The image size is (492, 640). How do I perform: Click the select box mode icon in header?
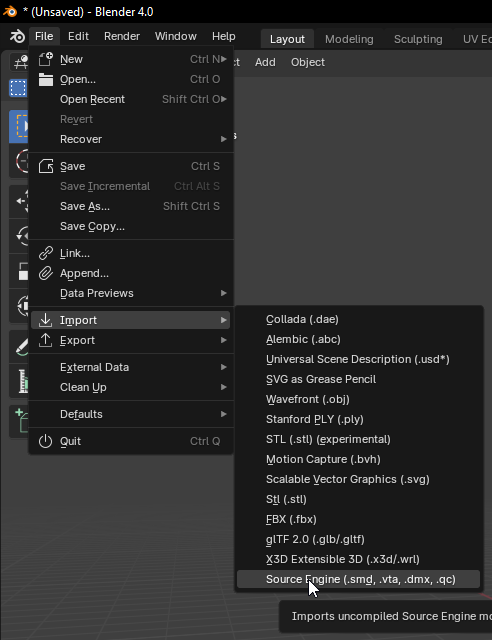coord(18,88)
